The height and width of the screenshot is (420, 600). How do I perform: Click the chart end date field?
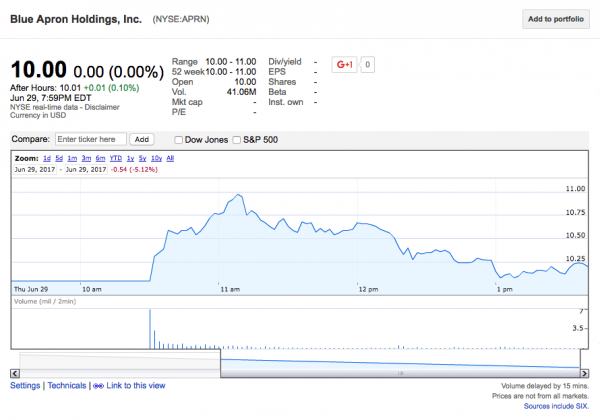pos(86,169)
